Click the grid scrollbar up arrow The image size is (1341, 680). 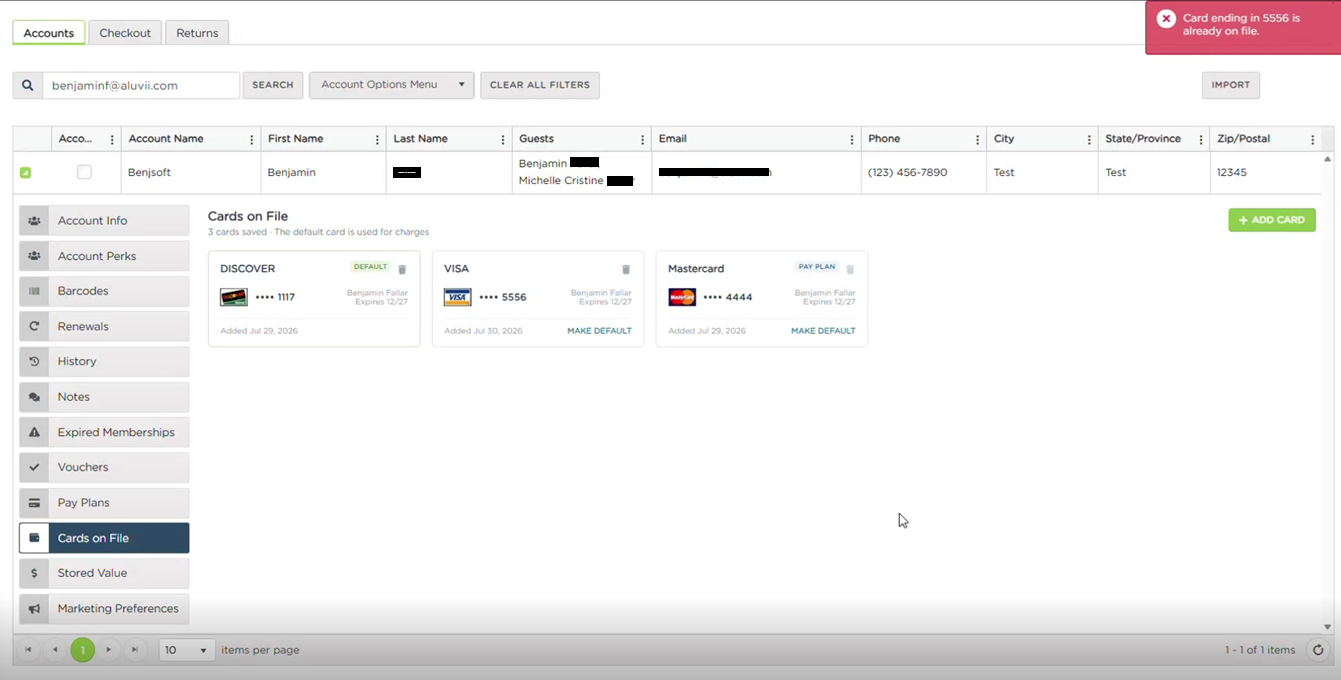pos(1327,159)
